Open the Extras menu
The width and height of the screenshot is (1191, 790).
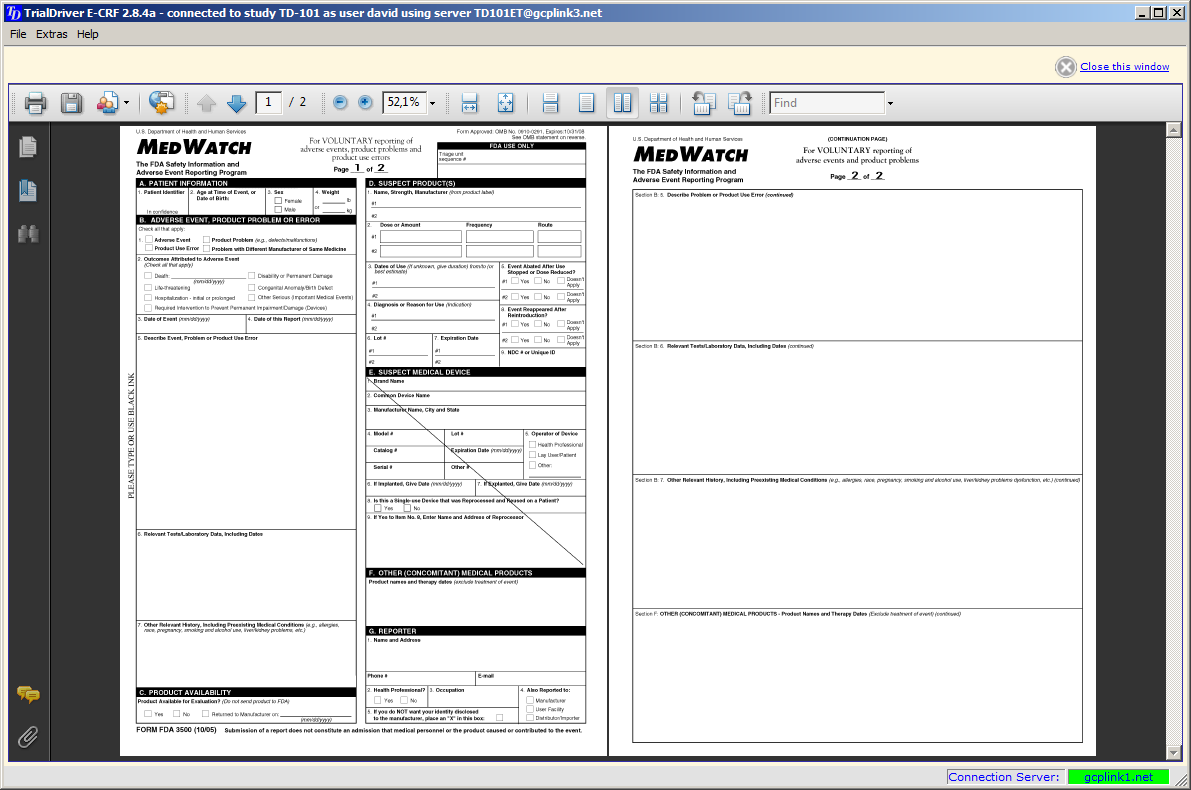coord(52,34)
